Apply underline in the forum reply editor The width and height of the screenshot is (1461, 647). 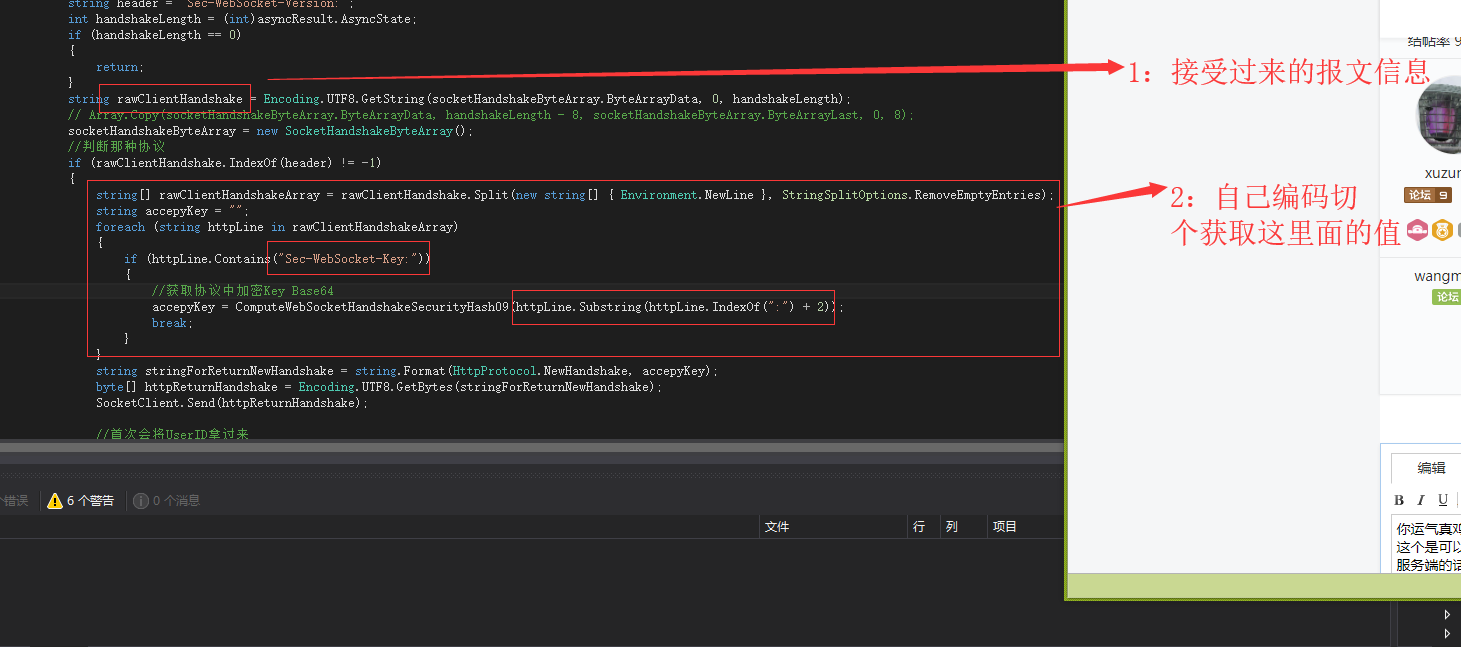coord(1443,500)
